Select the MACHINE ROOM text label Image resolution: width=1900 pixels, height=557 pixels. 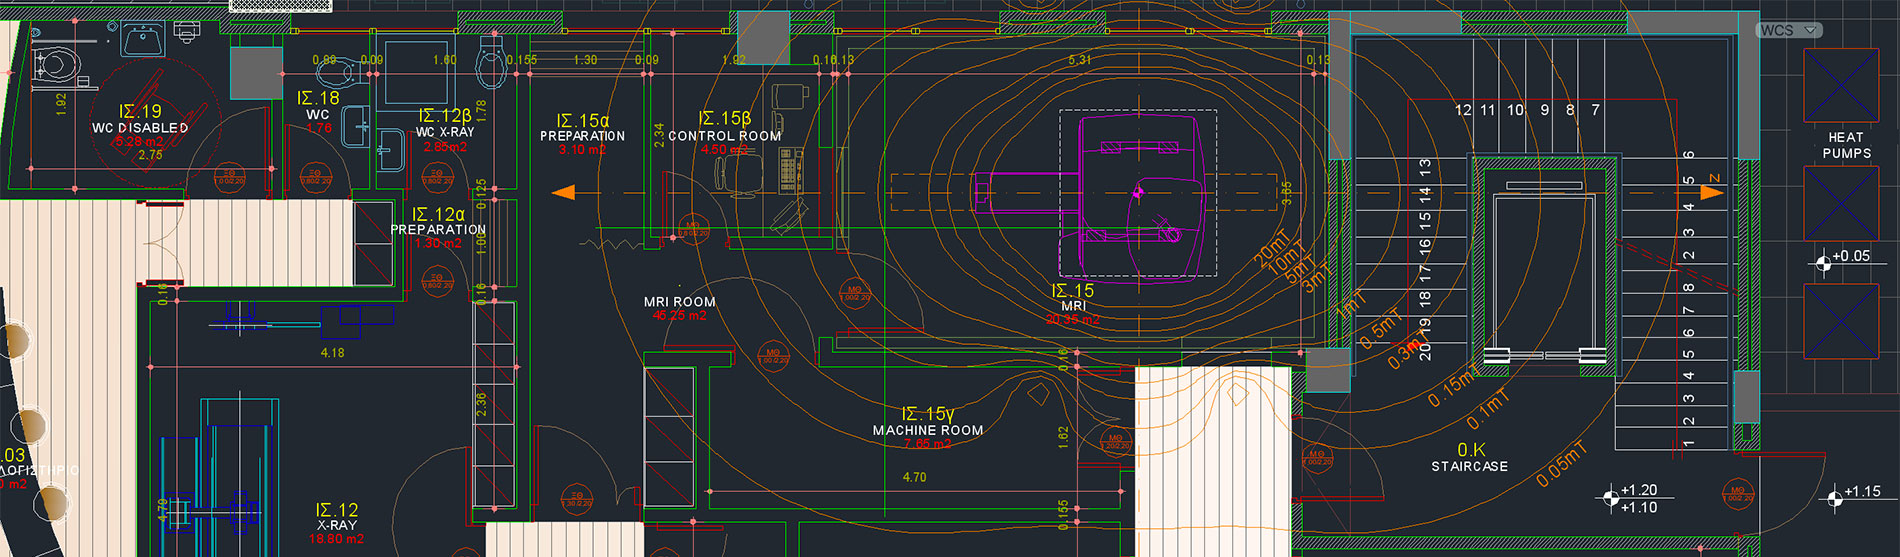[927, 430]
